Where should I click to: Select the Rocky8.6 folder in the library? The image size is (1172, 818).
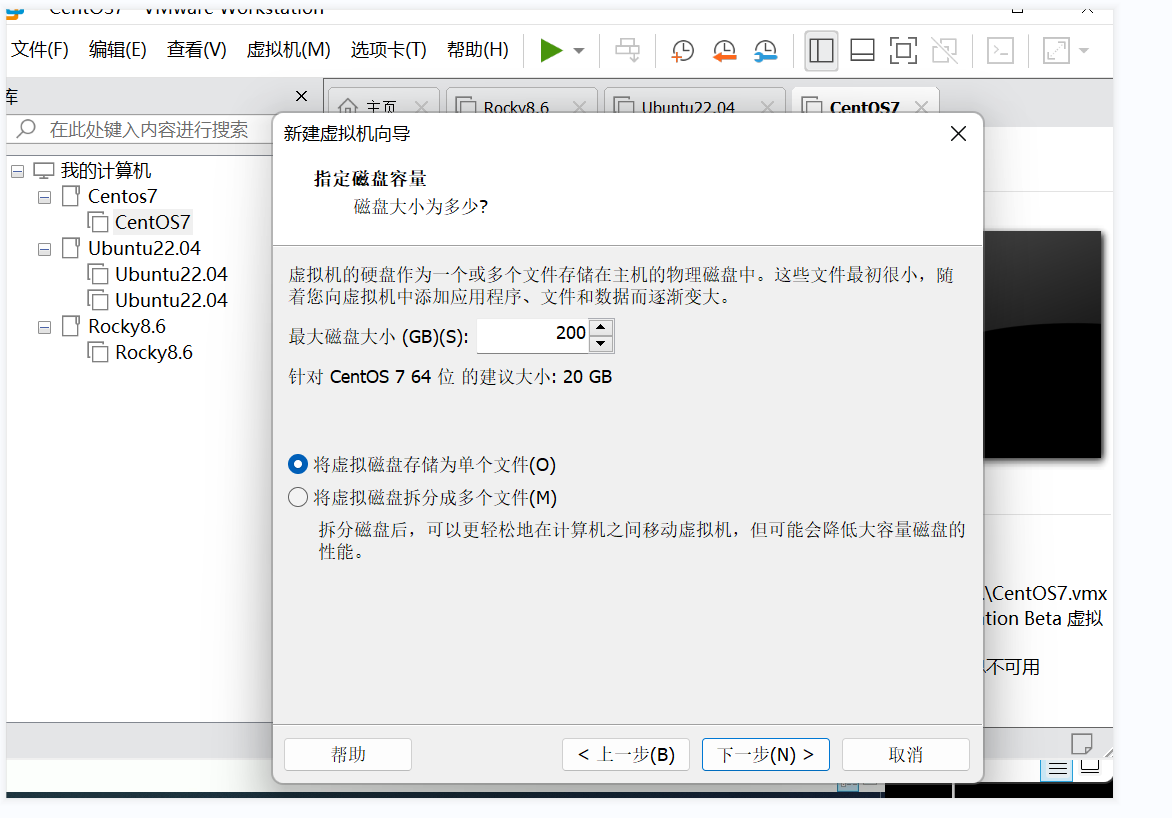(x=126, y=326)
